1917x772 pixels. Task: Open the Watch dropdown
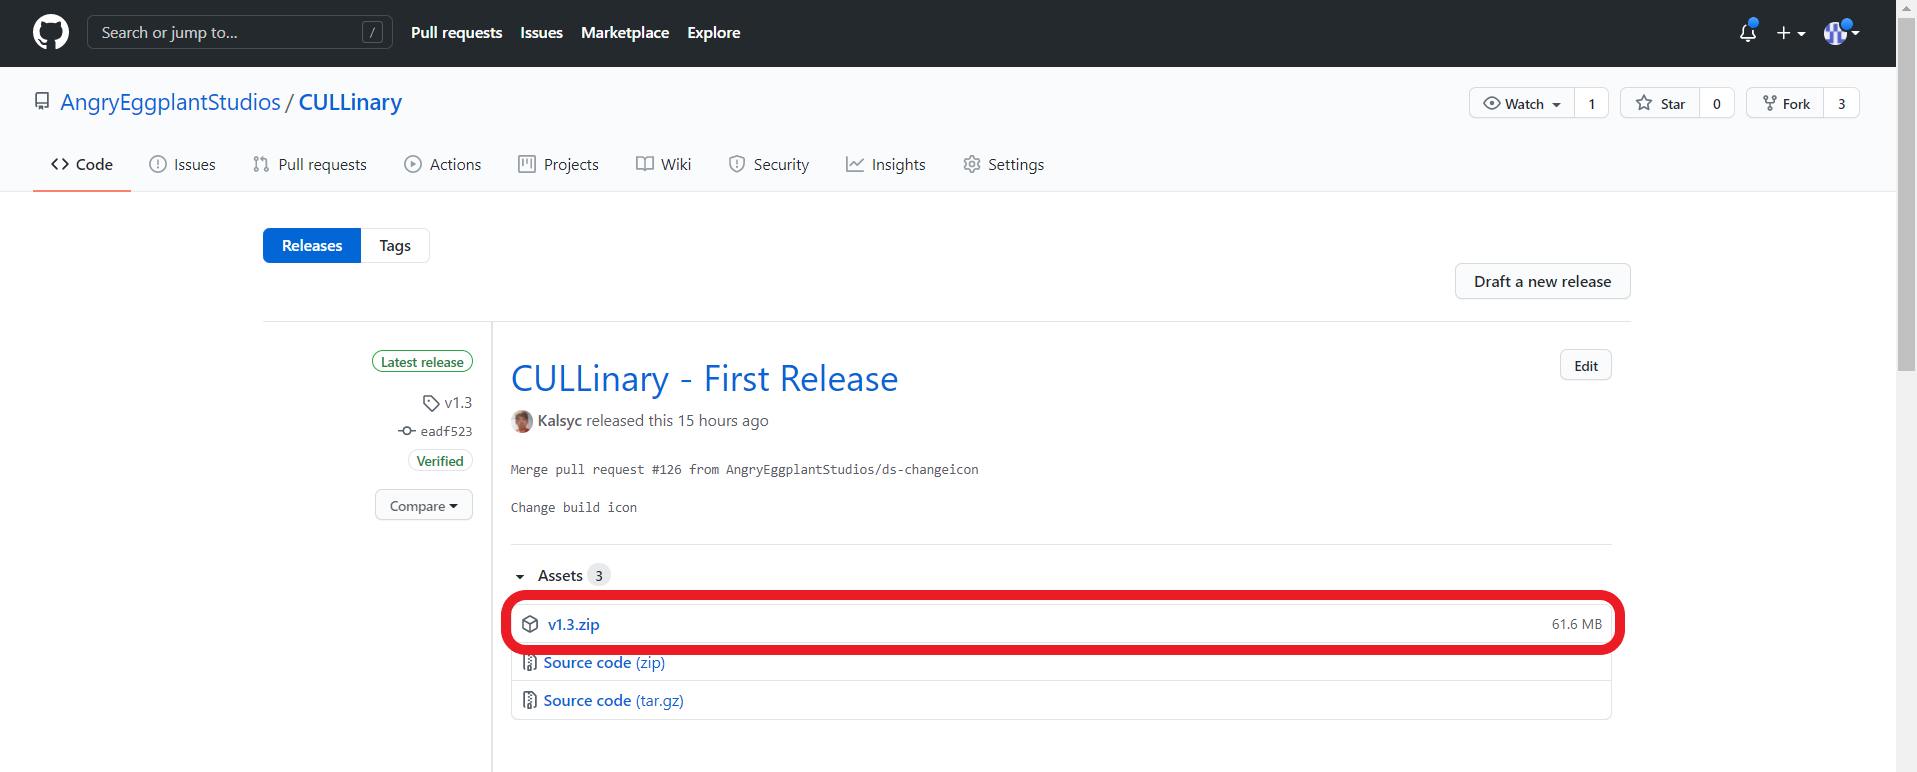[x=1522, y=103]
